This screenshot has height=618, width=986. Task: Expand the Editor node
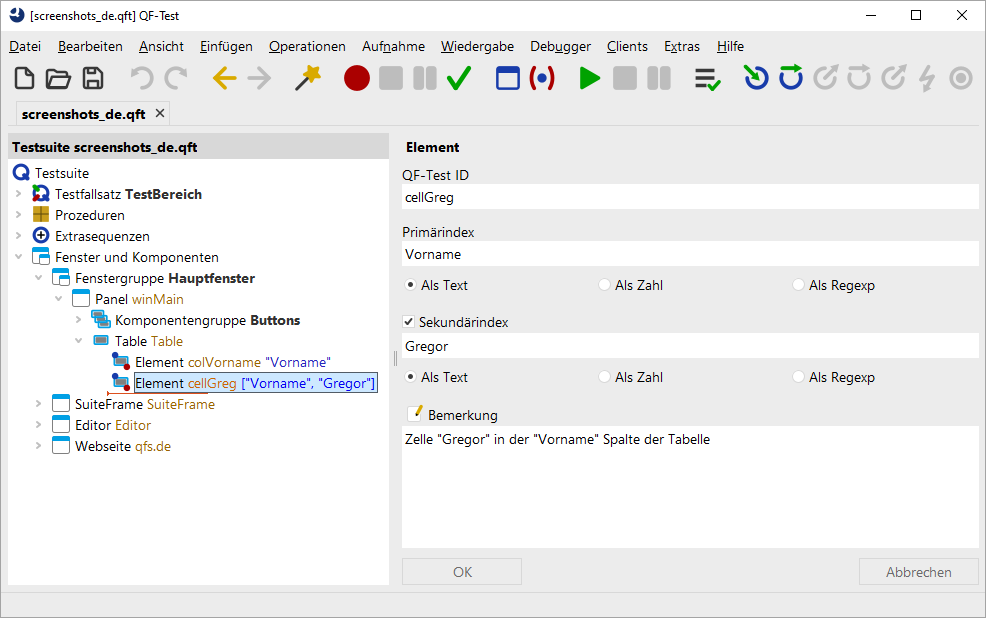38,425
